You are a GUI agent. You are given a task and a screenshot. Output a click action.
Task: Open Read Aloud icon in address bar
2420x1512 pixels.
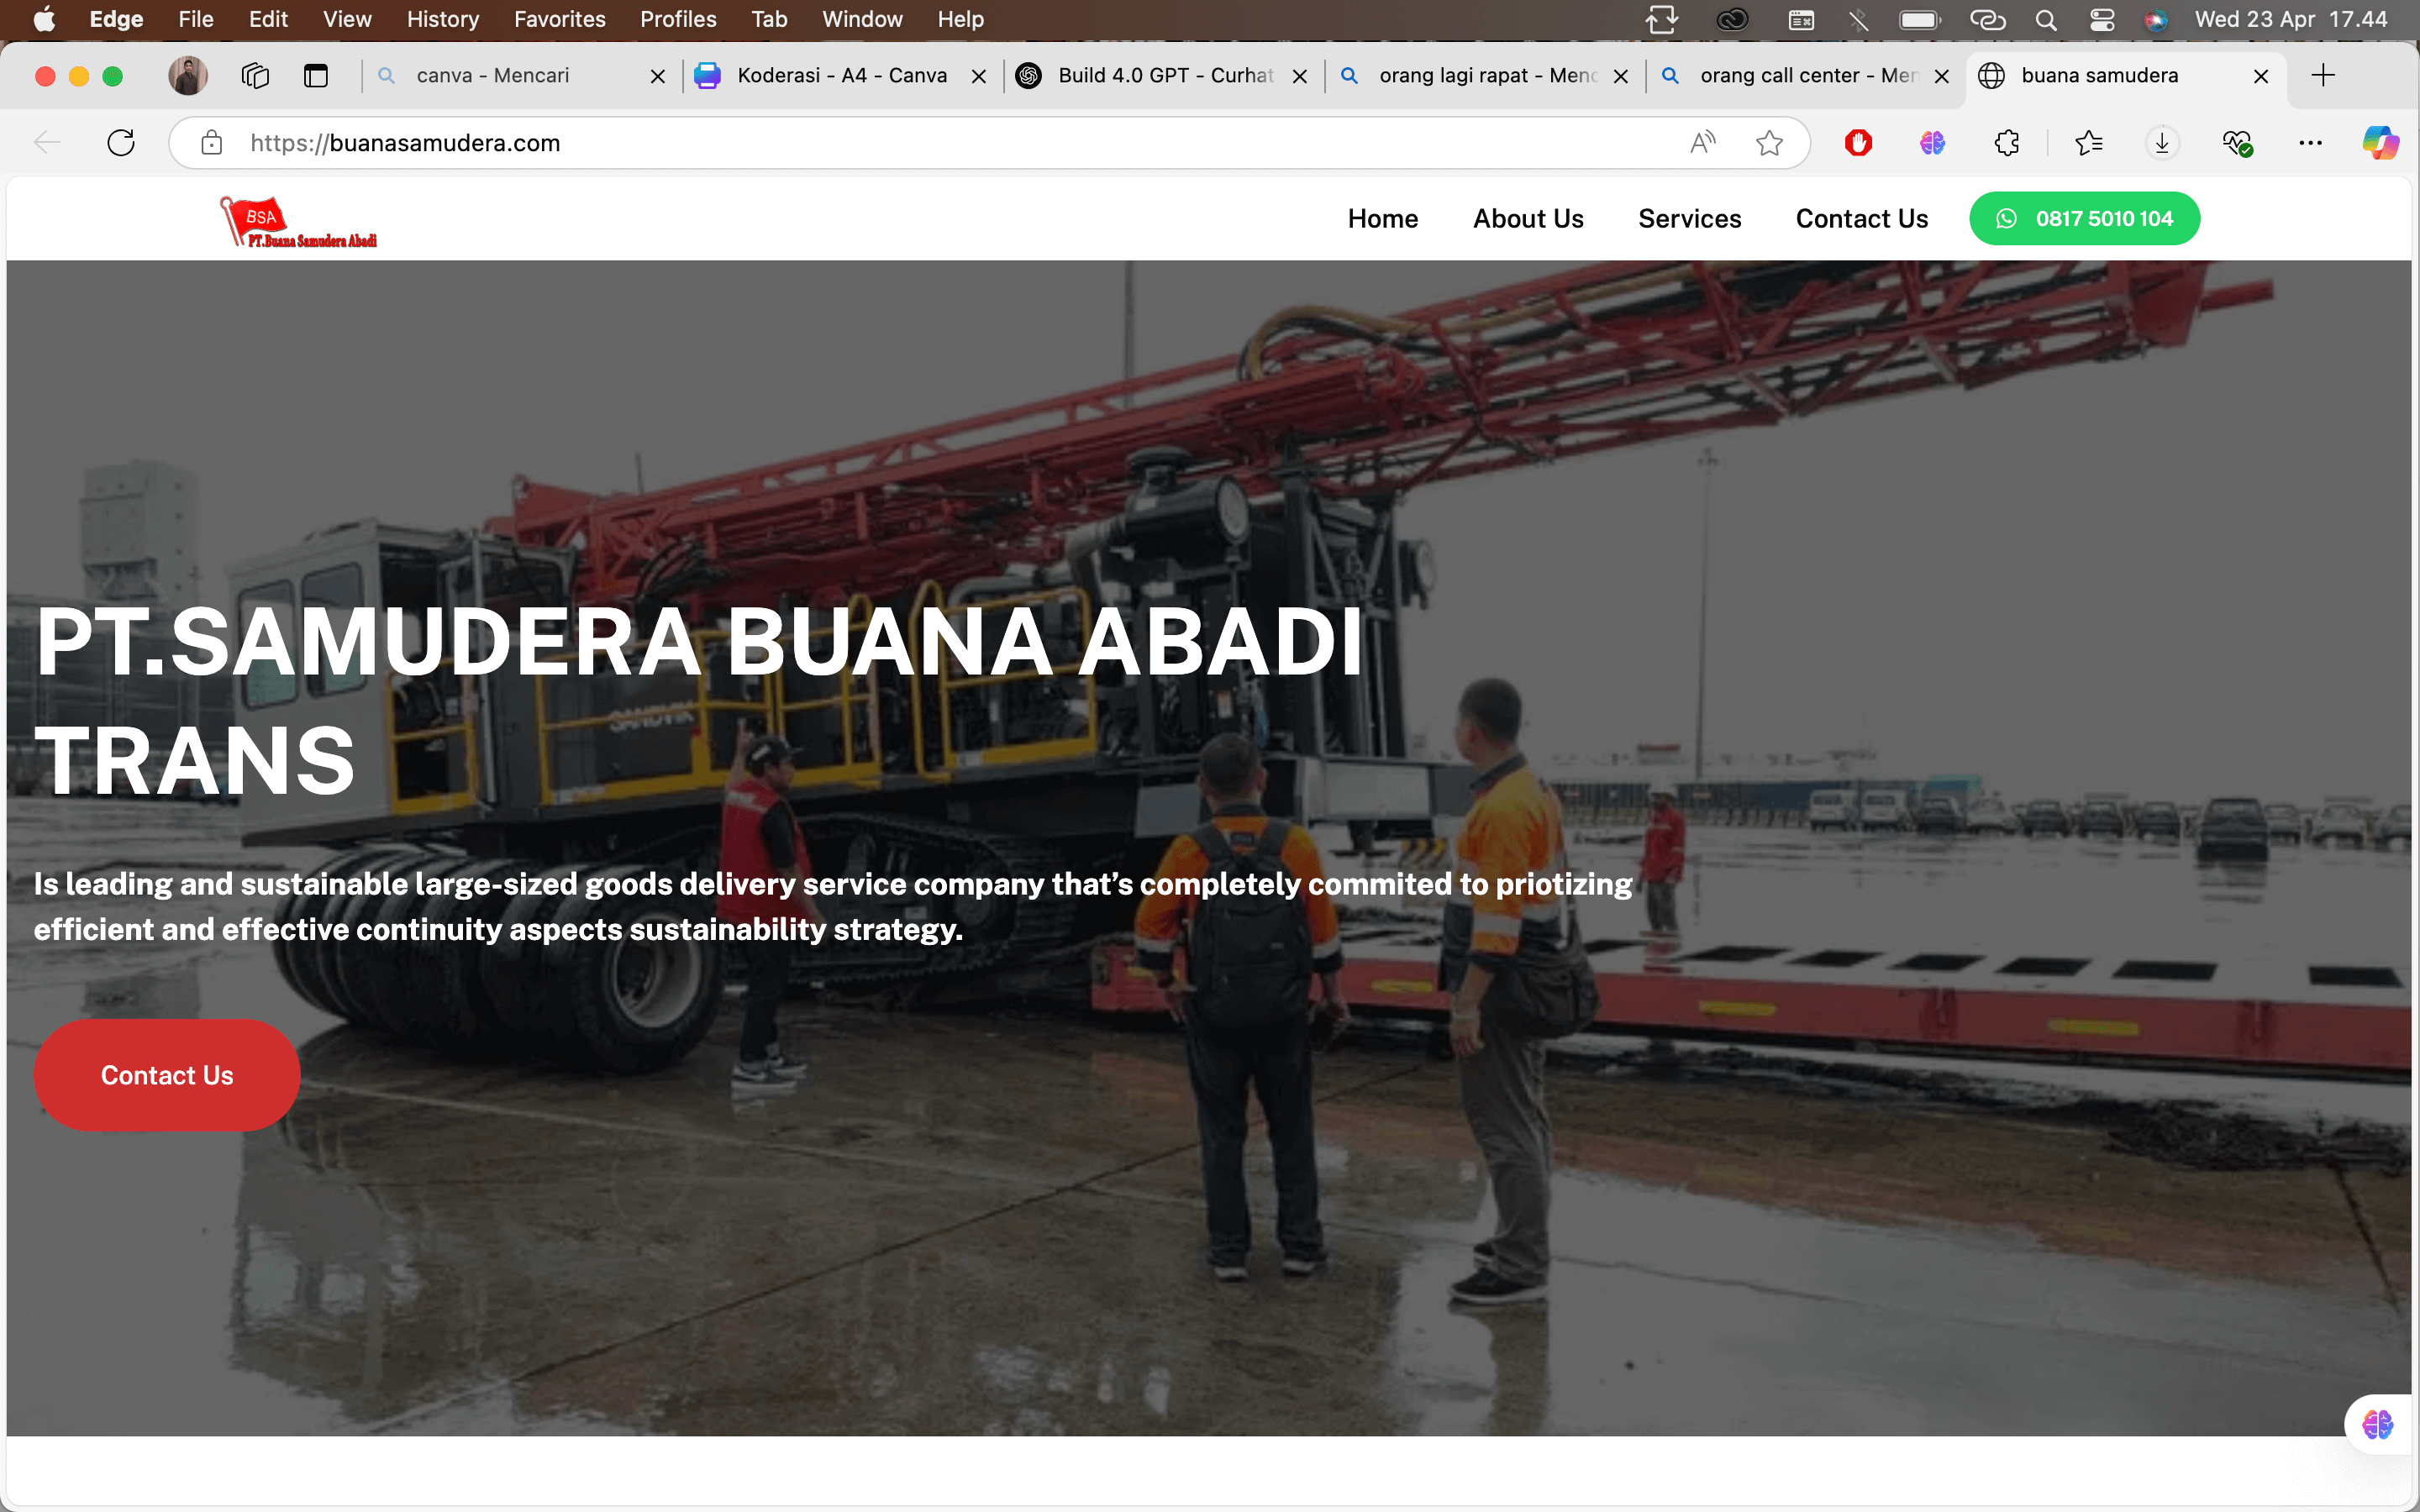(1702, 143)
